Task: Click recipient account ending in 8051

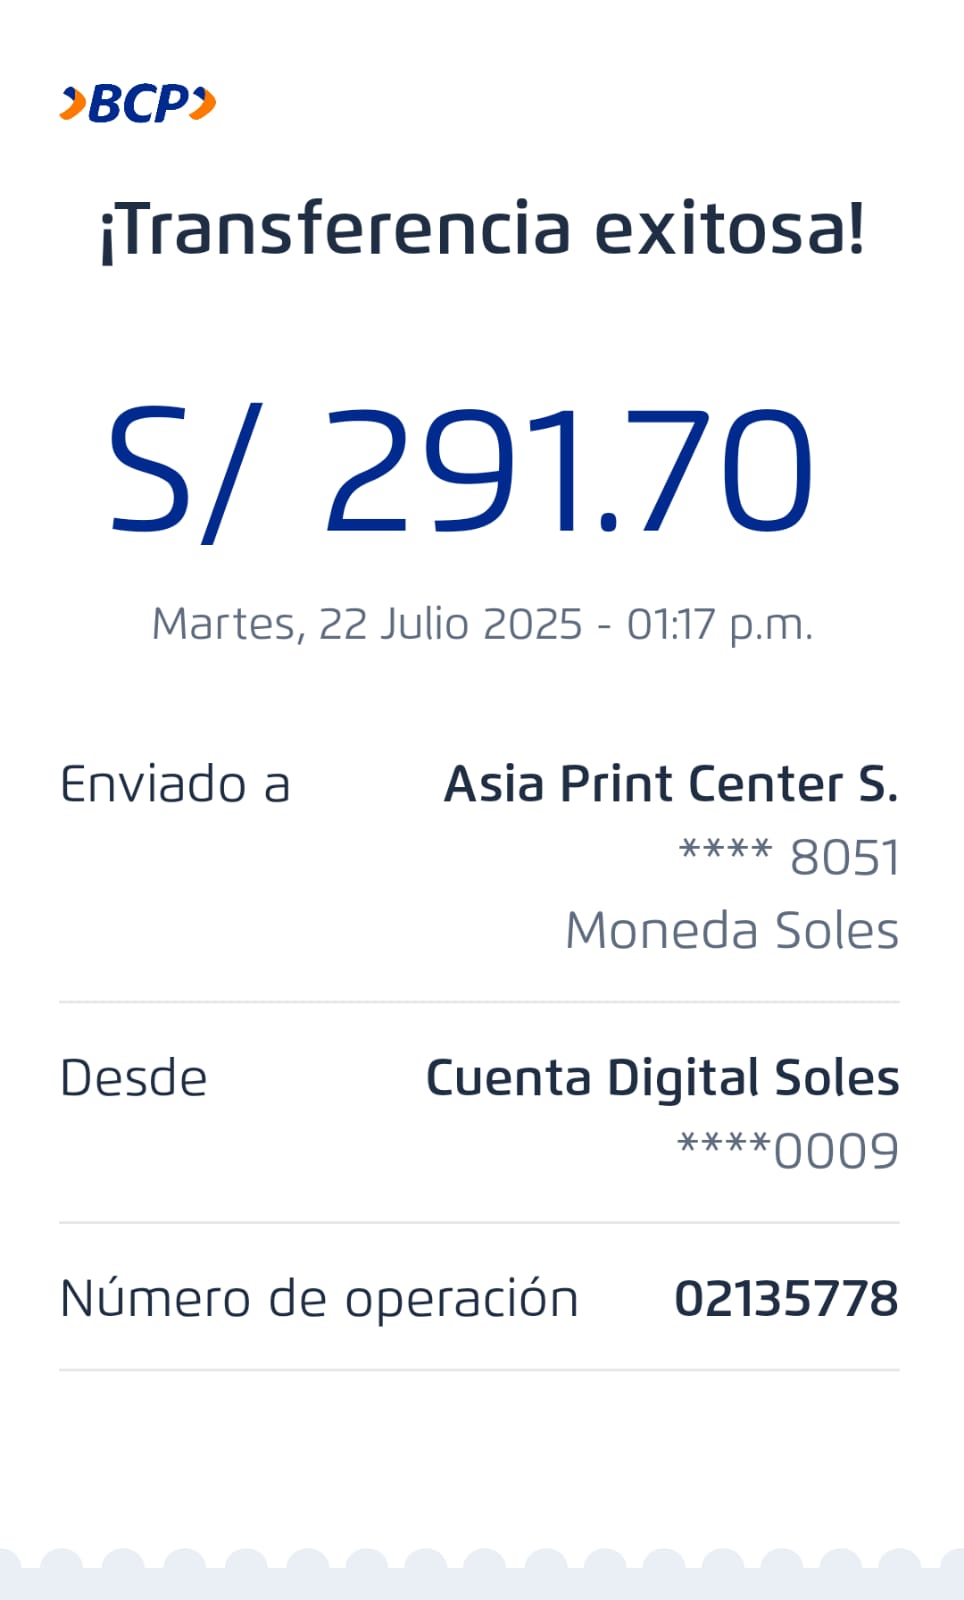Action: 789,857
